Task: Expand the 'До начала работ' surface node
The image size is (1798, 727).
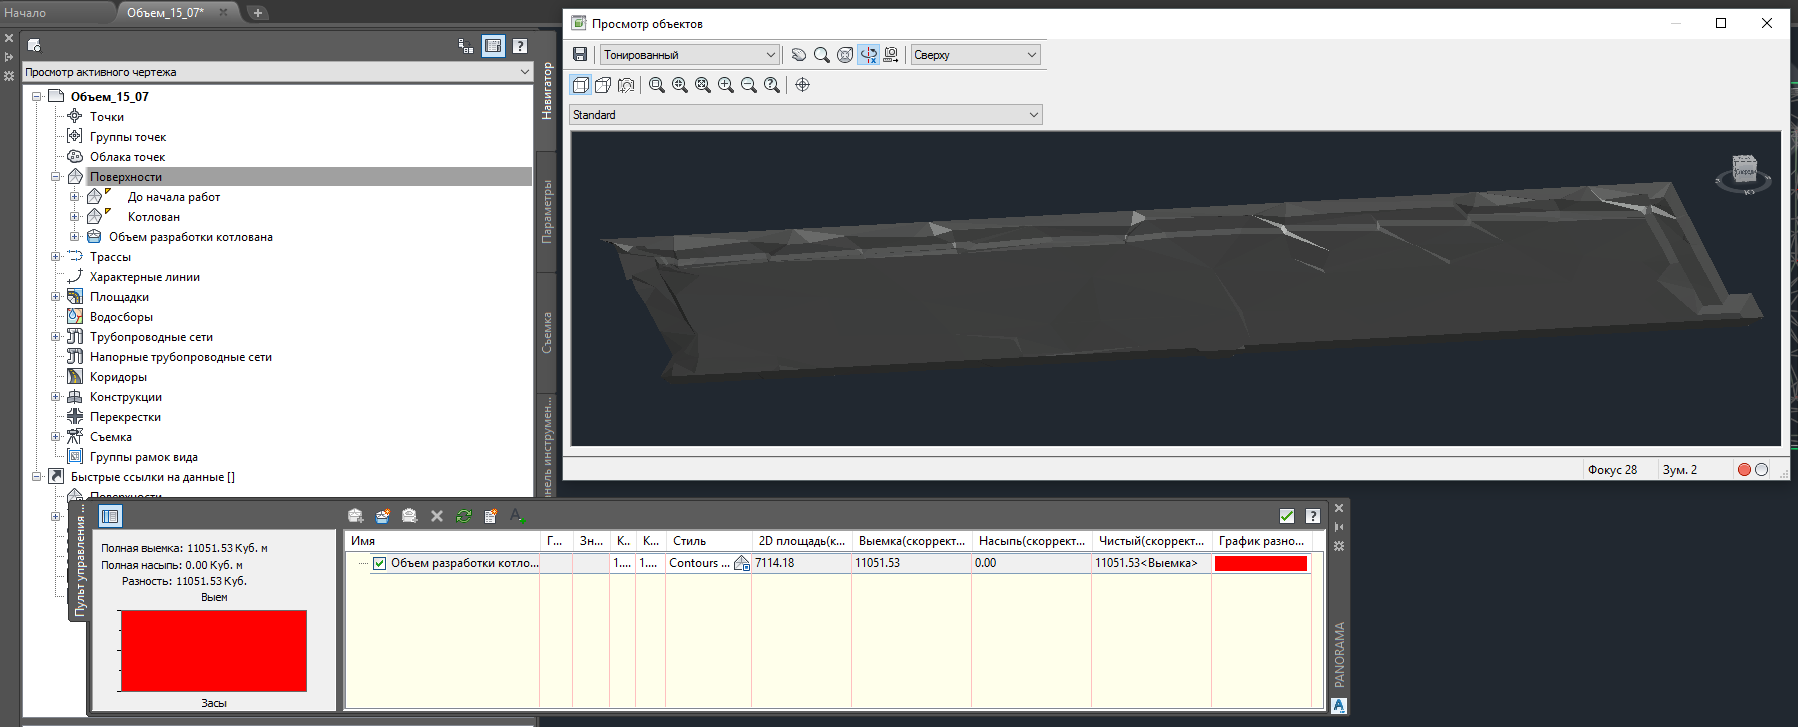Action: pyautogui.click(x=75, y=197)
